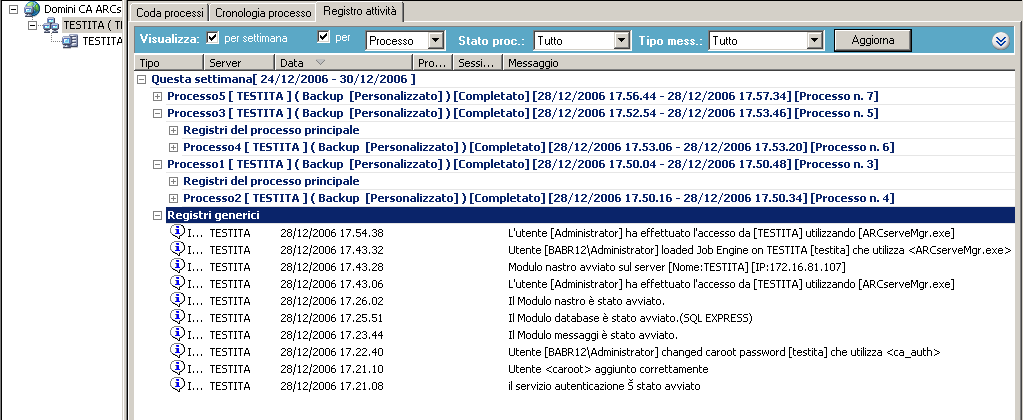
Task: Click info icon on 17.21.08 log row
Action: point(178,385)
